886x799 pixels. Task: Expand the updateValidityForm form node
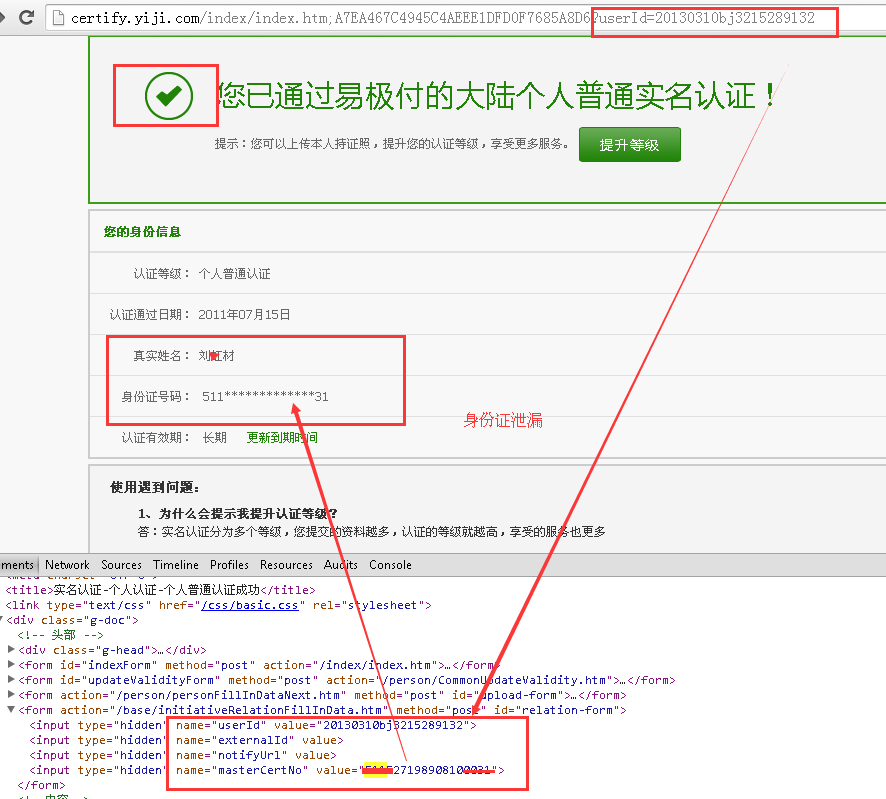[x=11, y=679]
